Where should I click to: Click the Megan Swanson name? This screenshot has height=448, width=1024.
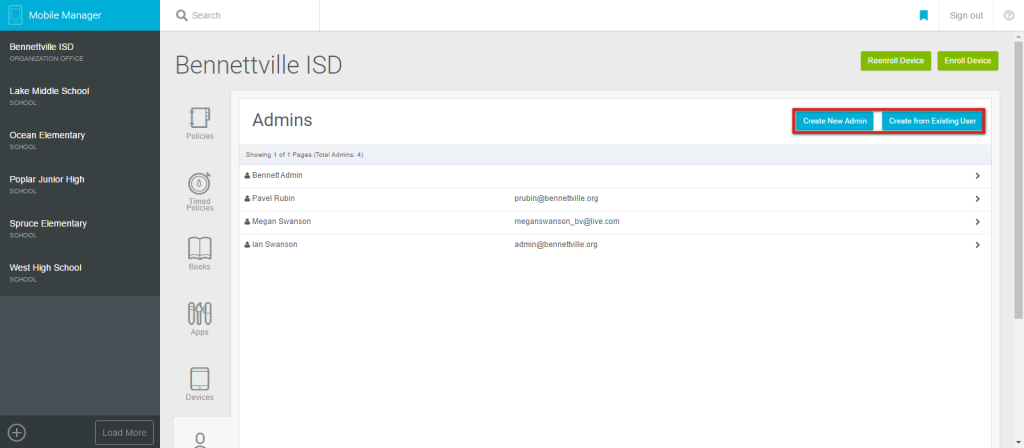pos(281,221)
